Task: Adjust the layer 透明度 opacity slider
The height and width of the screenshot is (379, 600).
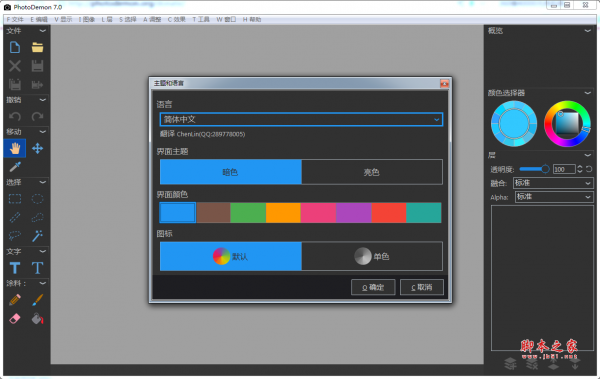Action: pyautogui.click(x=534, y=169)
